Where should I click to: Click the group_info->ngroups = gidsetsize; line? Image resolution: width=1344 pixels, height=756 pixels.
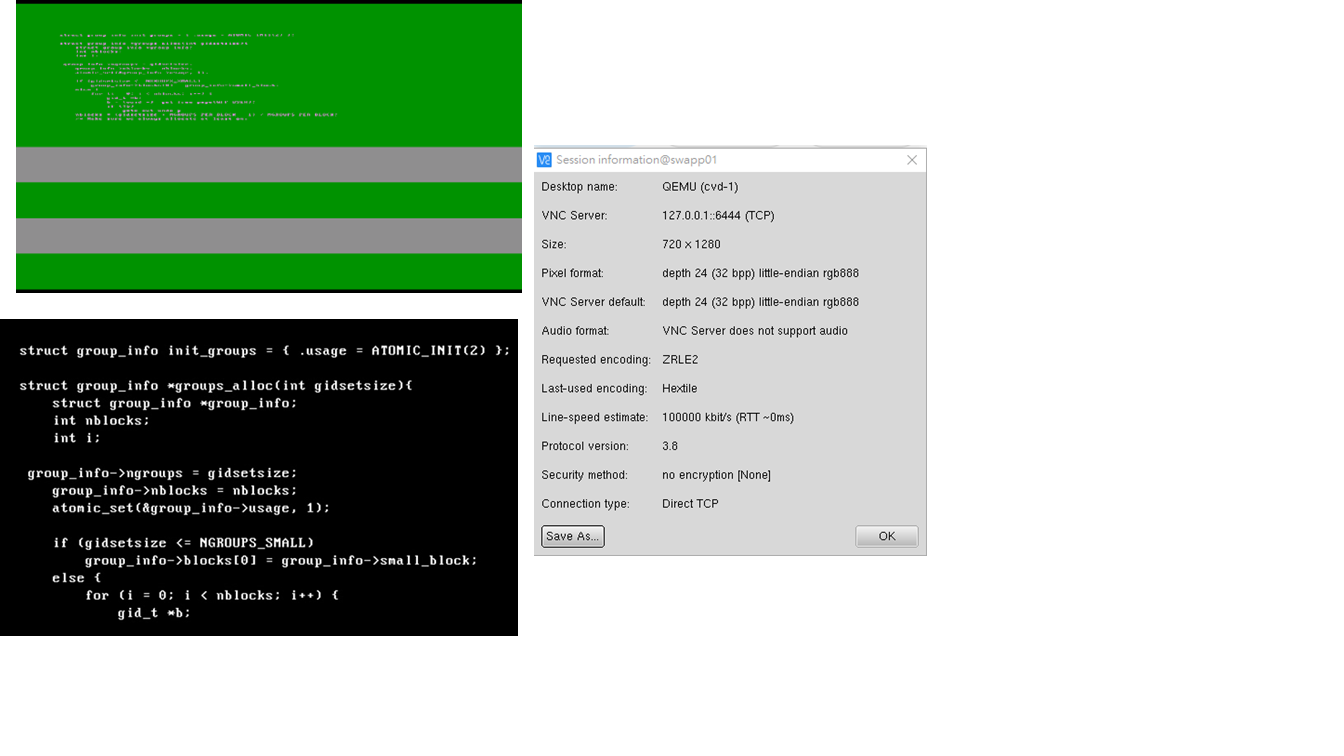(162, 473)
